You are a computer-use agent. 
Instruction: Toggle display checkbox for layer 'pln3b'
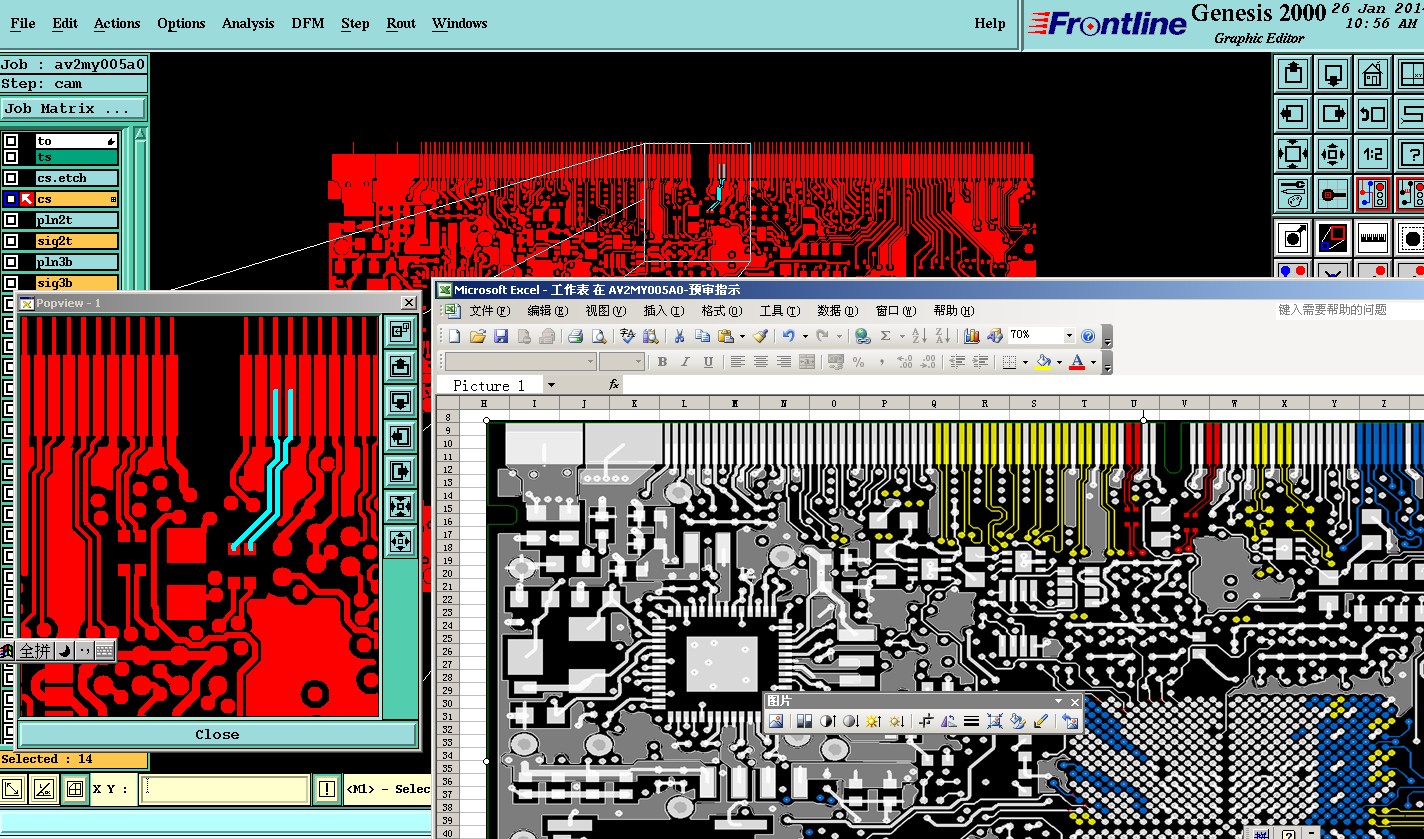coord(11,262)
